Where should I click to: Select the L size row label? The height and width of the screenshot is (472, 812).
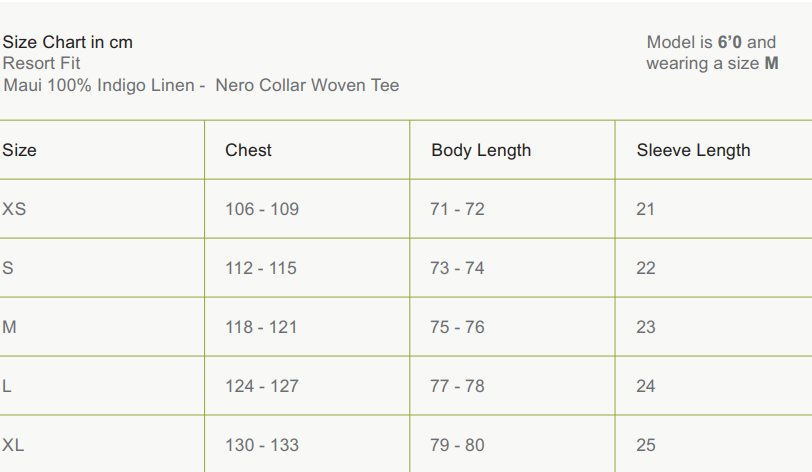pos(7,386)
